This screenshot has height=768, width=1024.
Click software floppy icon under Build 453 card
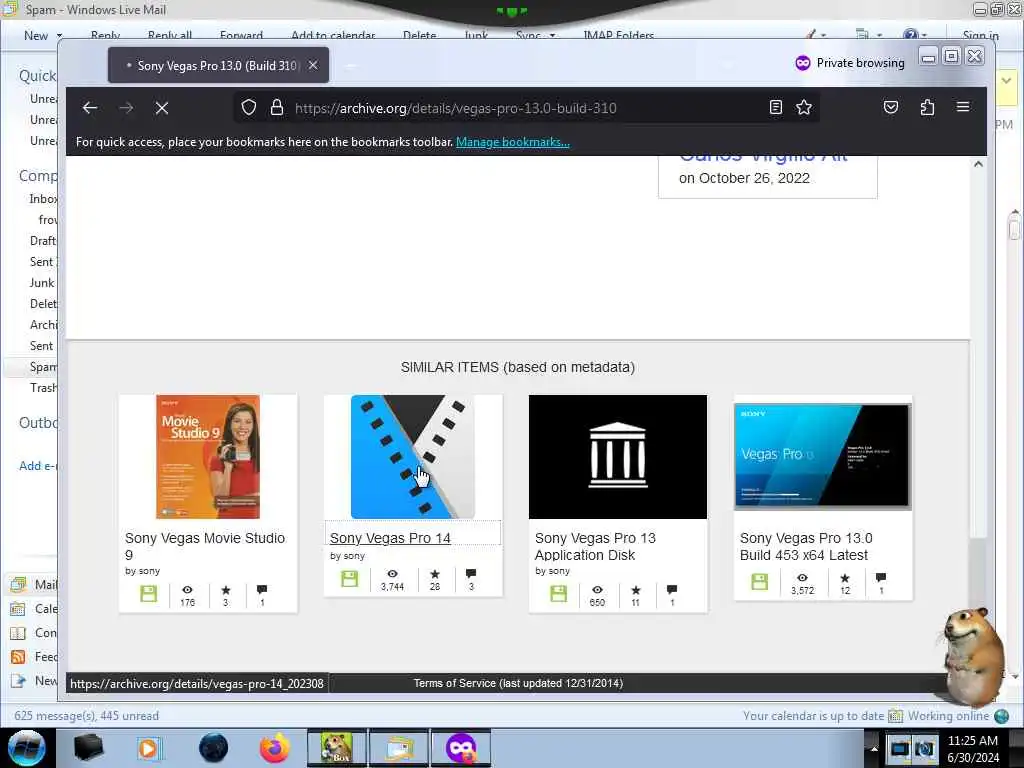(760, 581)
